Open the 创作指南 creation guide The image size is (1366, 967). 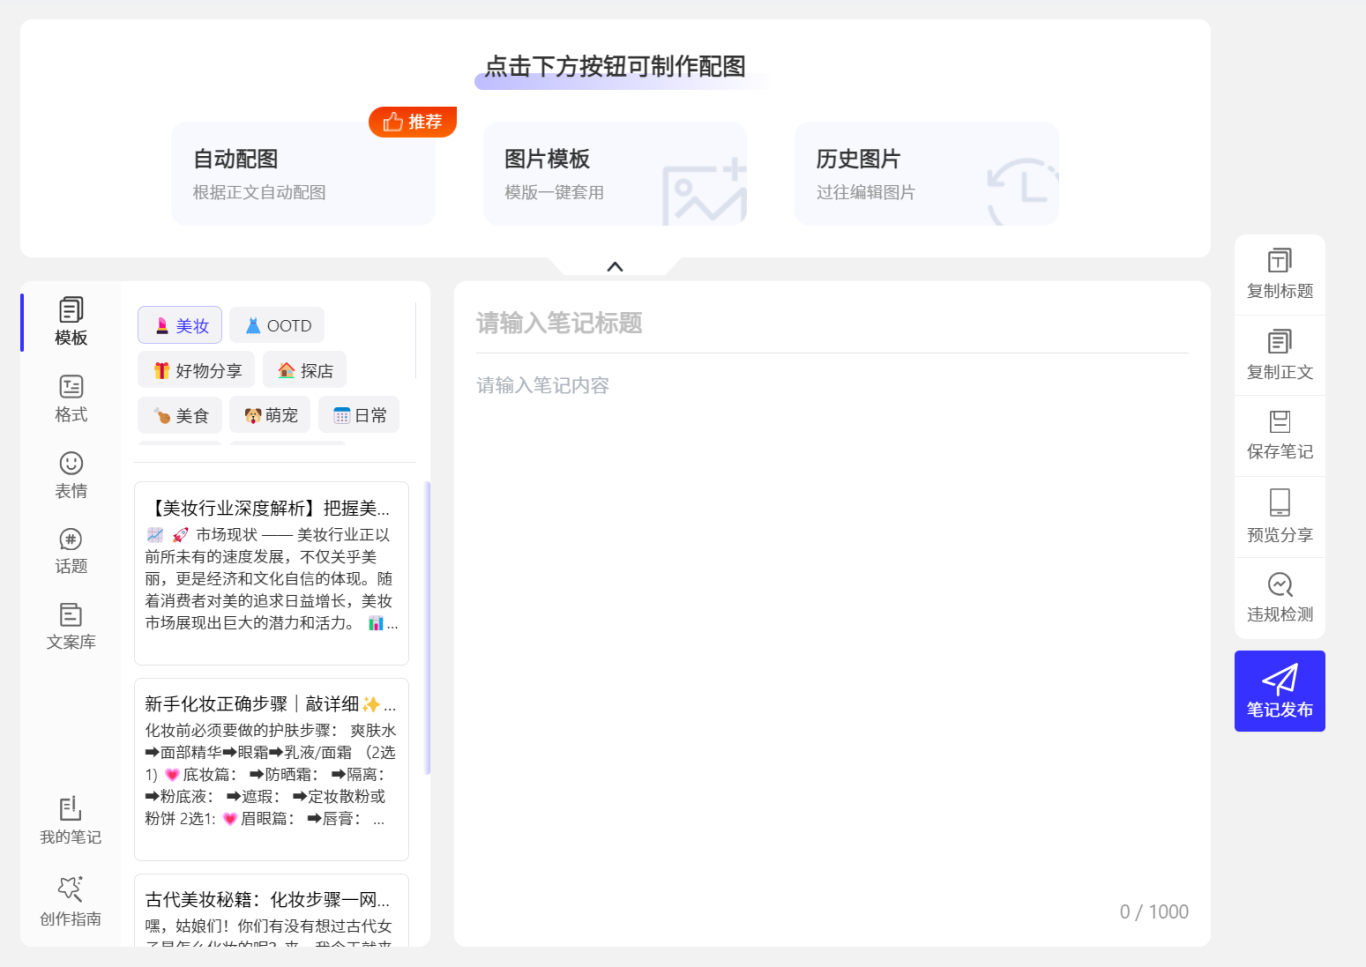[70, 902]
